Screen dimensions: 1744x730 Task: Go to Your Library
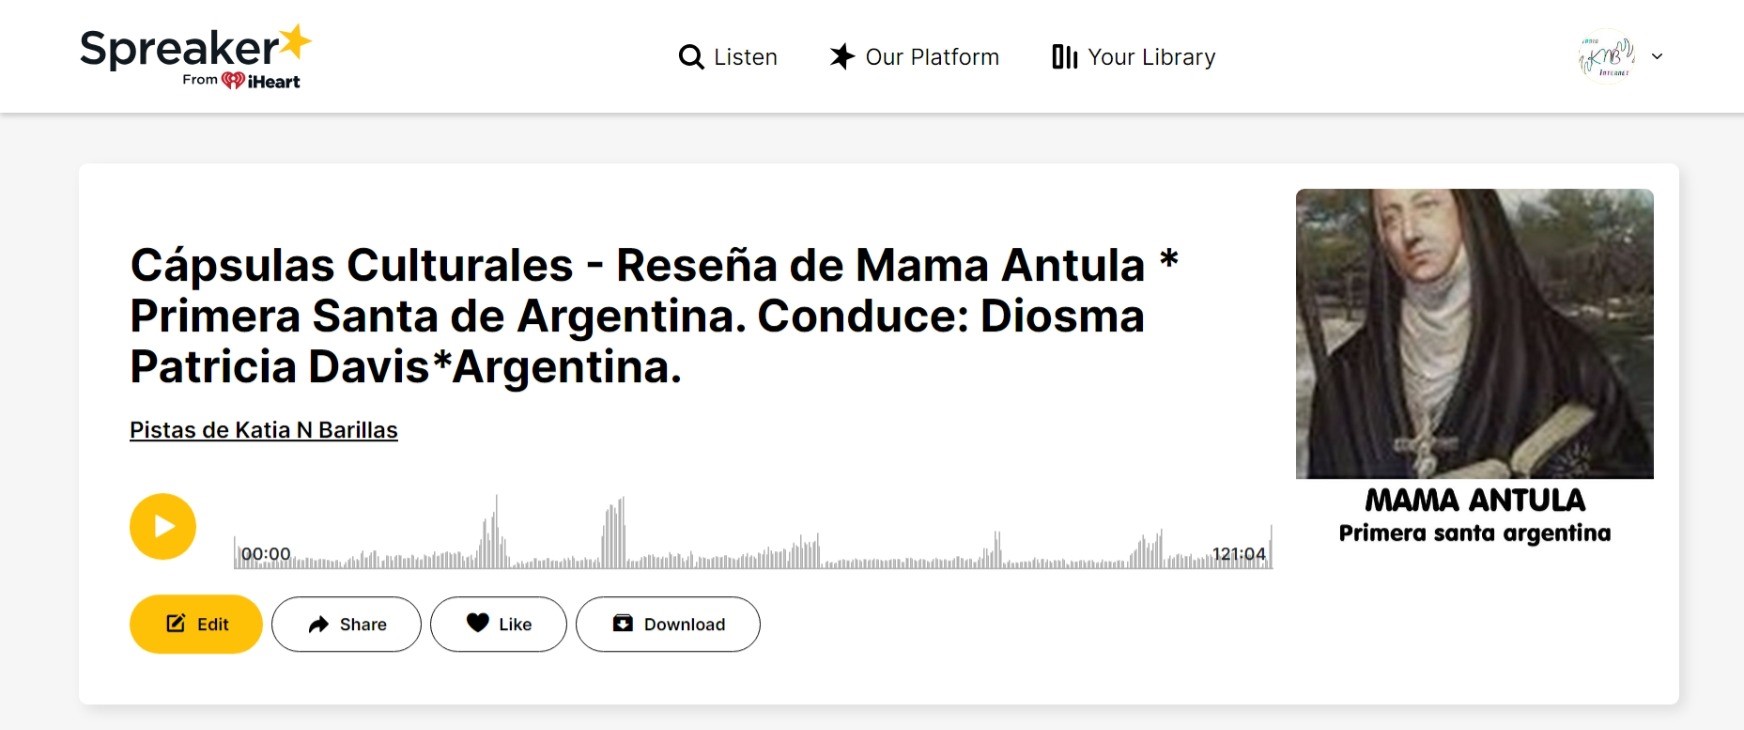1134,57
